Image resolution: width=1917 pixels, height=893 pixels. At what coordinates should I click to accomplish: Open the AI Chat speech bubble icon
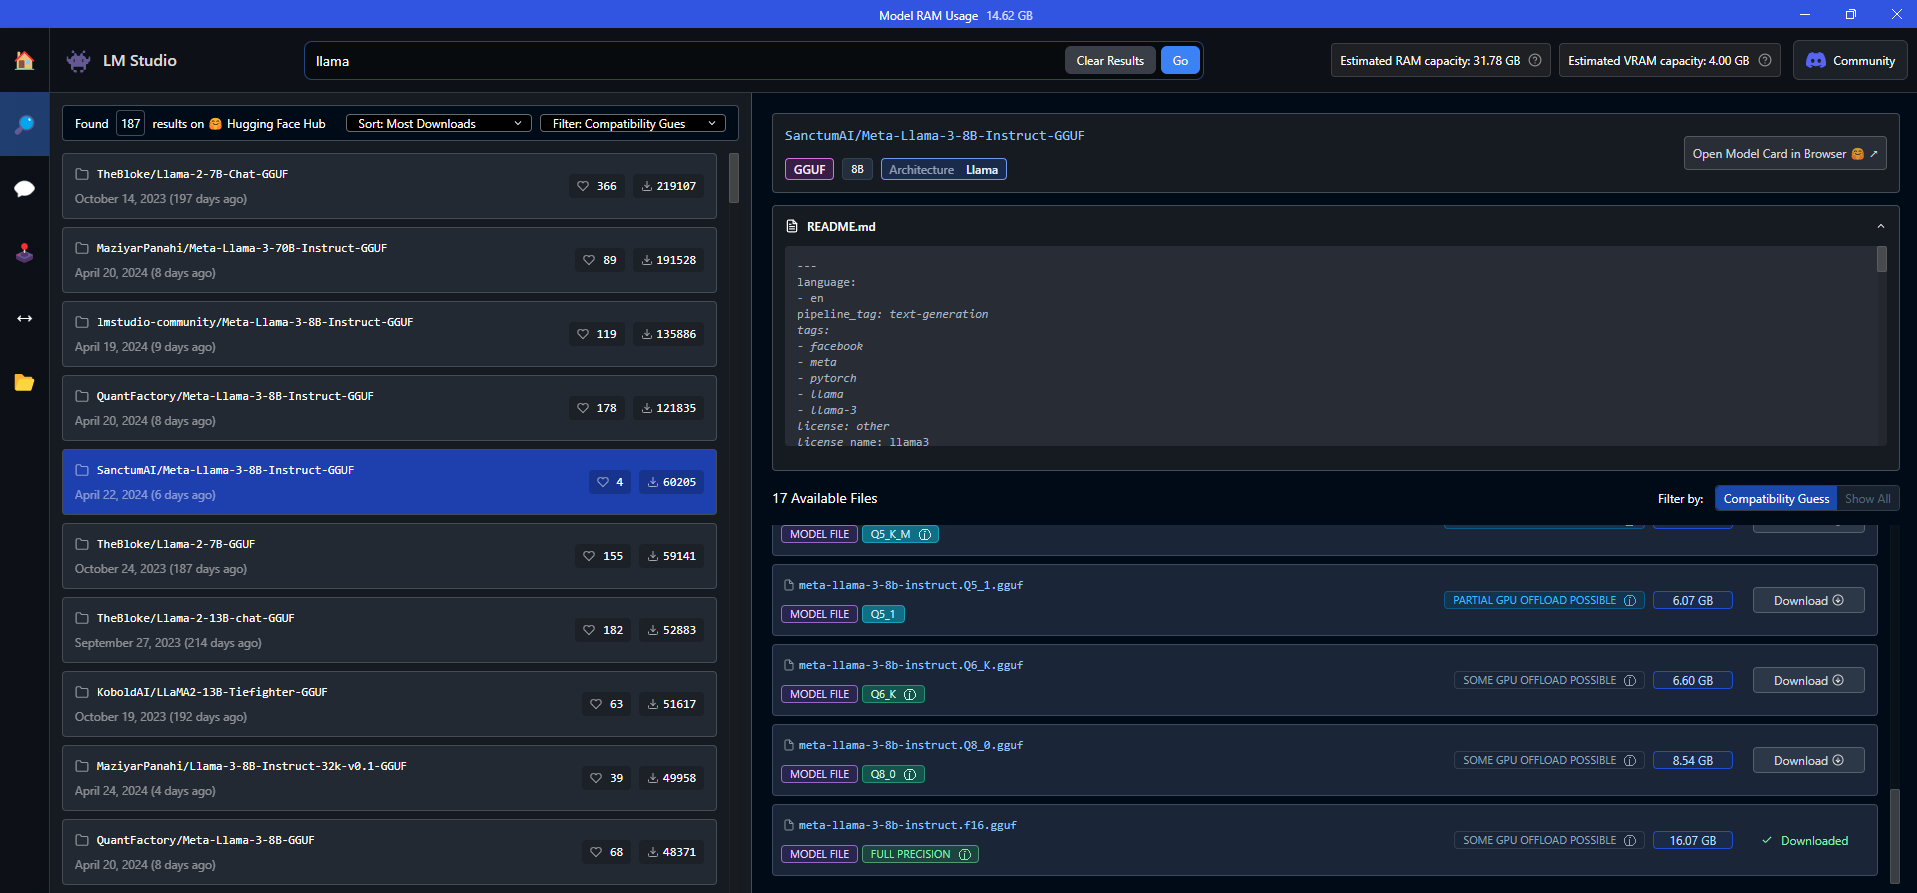(x=24, y=189)
